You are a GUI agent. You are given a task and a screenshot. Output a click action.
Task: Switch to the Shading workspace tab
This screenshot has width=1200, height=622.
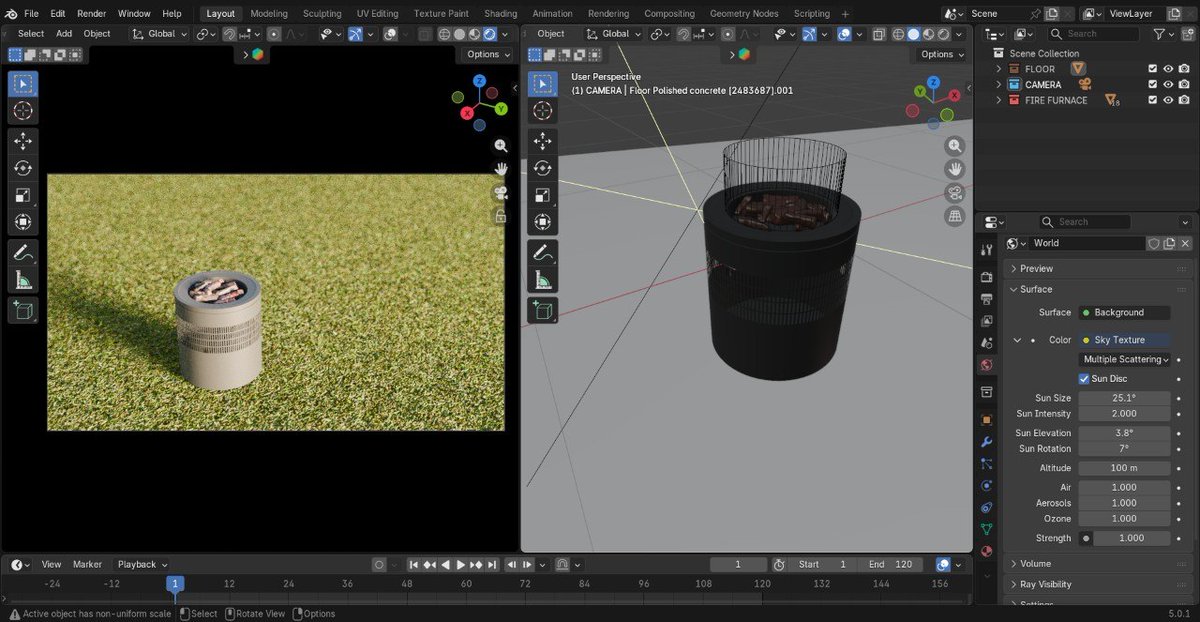click(x=501, y=13)
